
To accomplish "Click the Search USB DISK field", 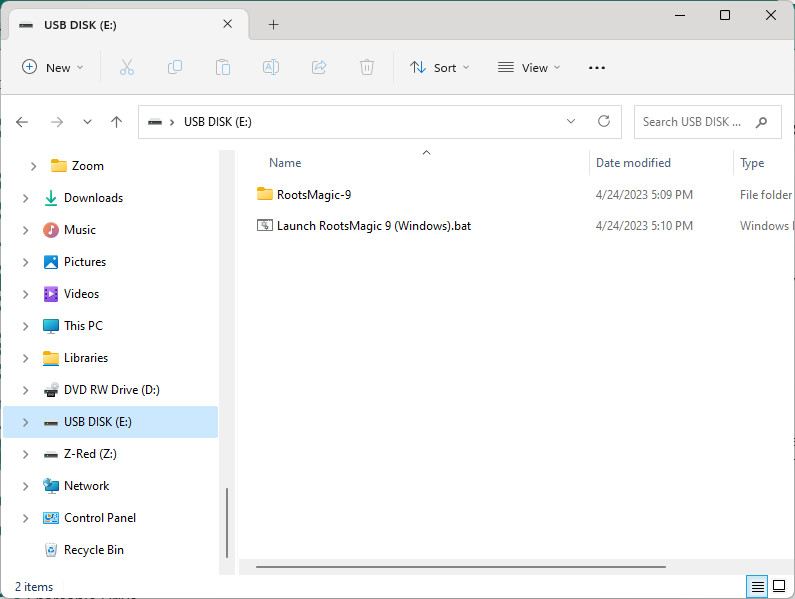I will click(x=694, y=122).
